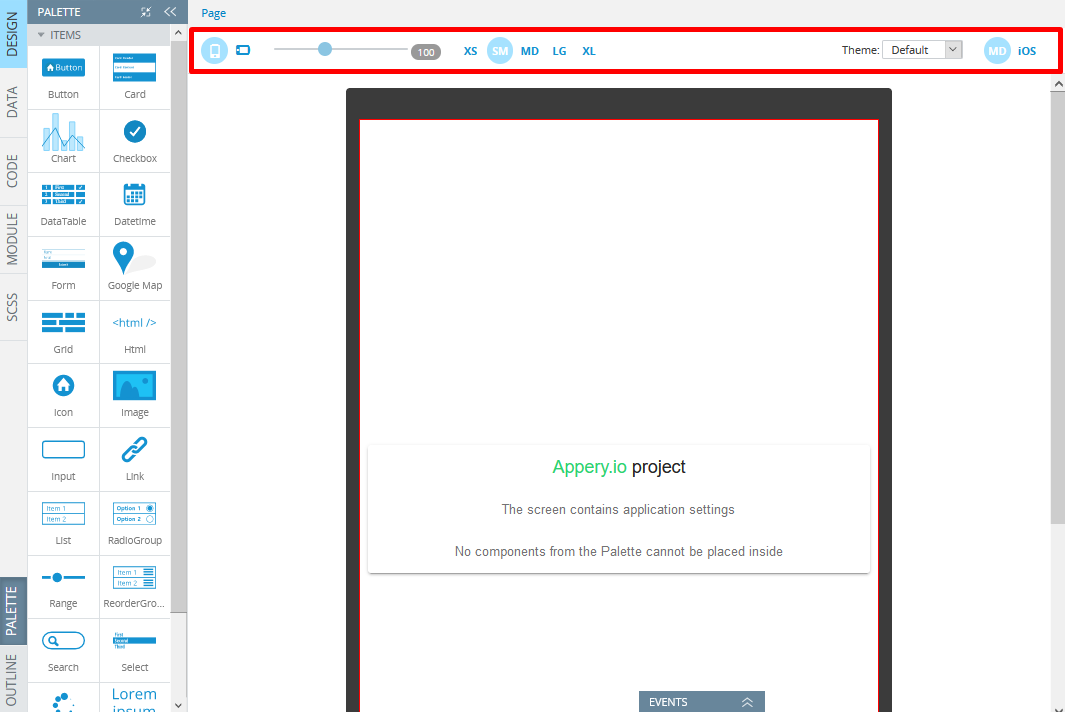Switch to landscape orientation
The height and width of the screenshot is (712, 1065).
point(243,50)
